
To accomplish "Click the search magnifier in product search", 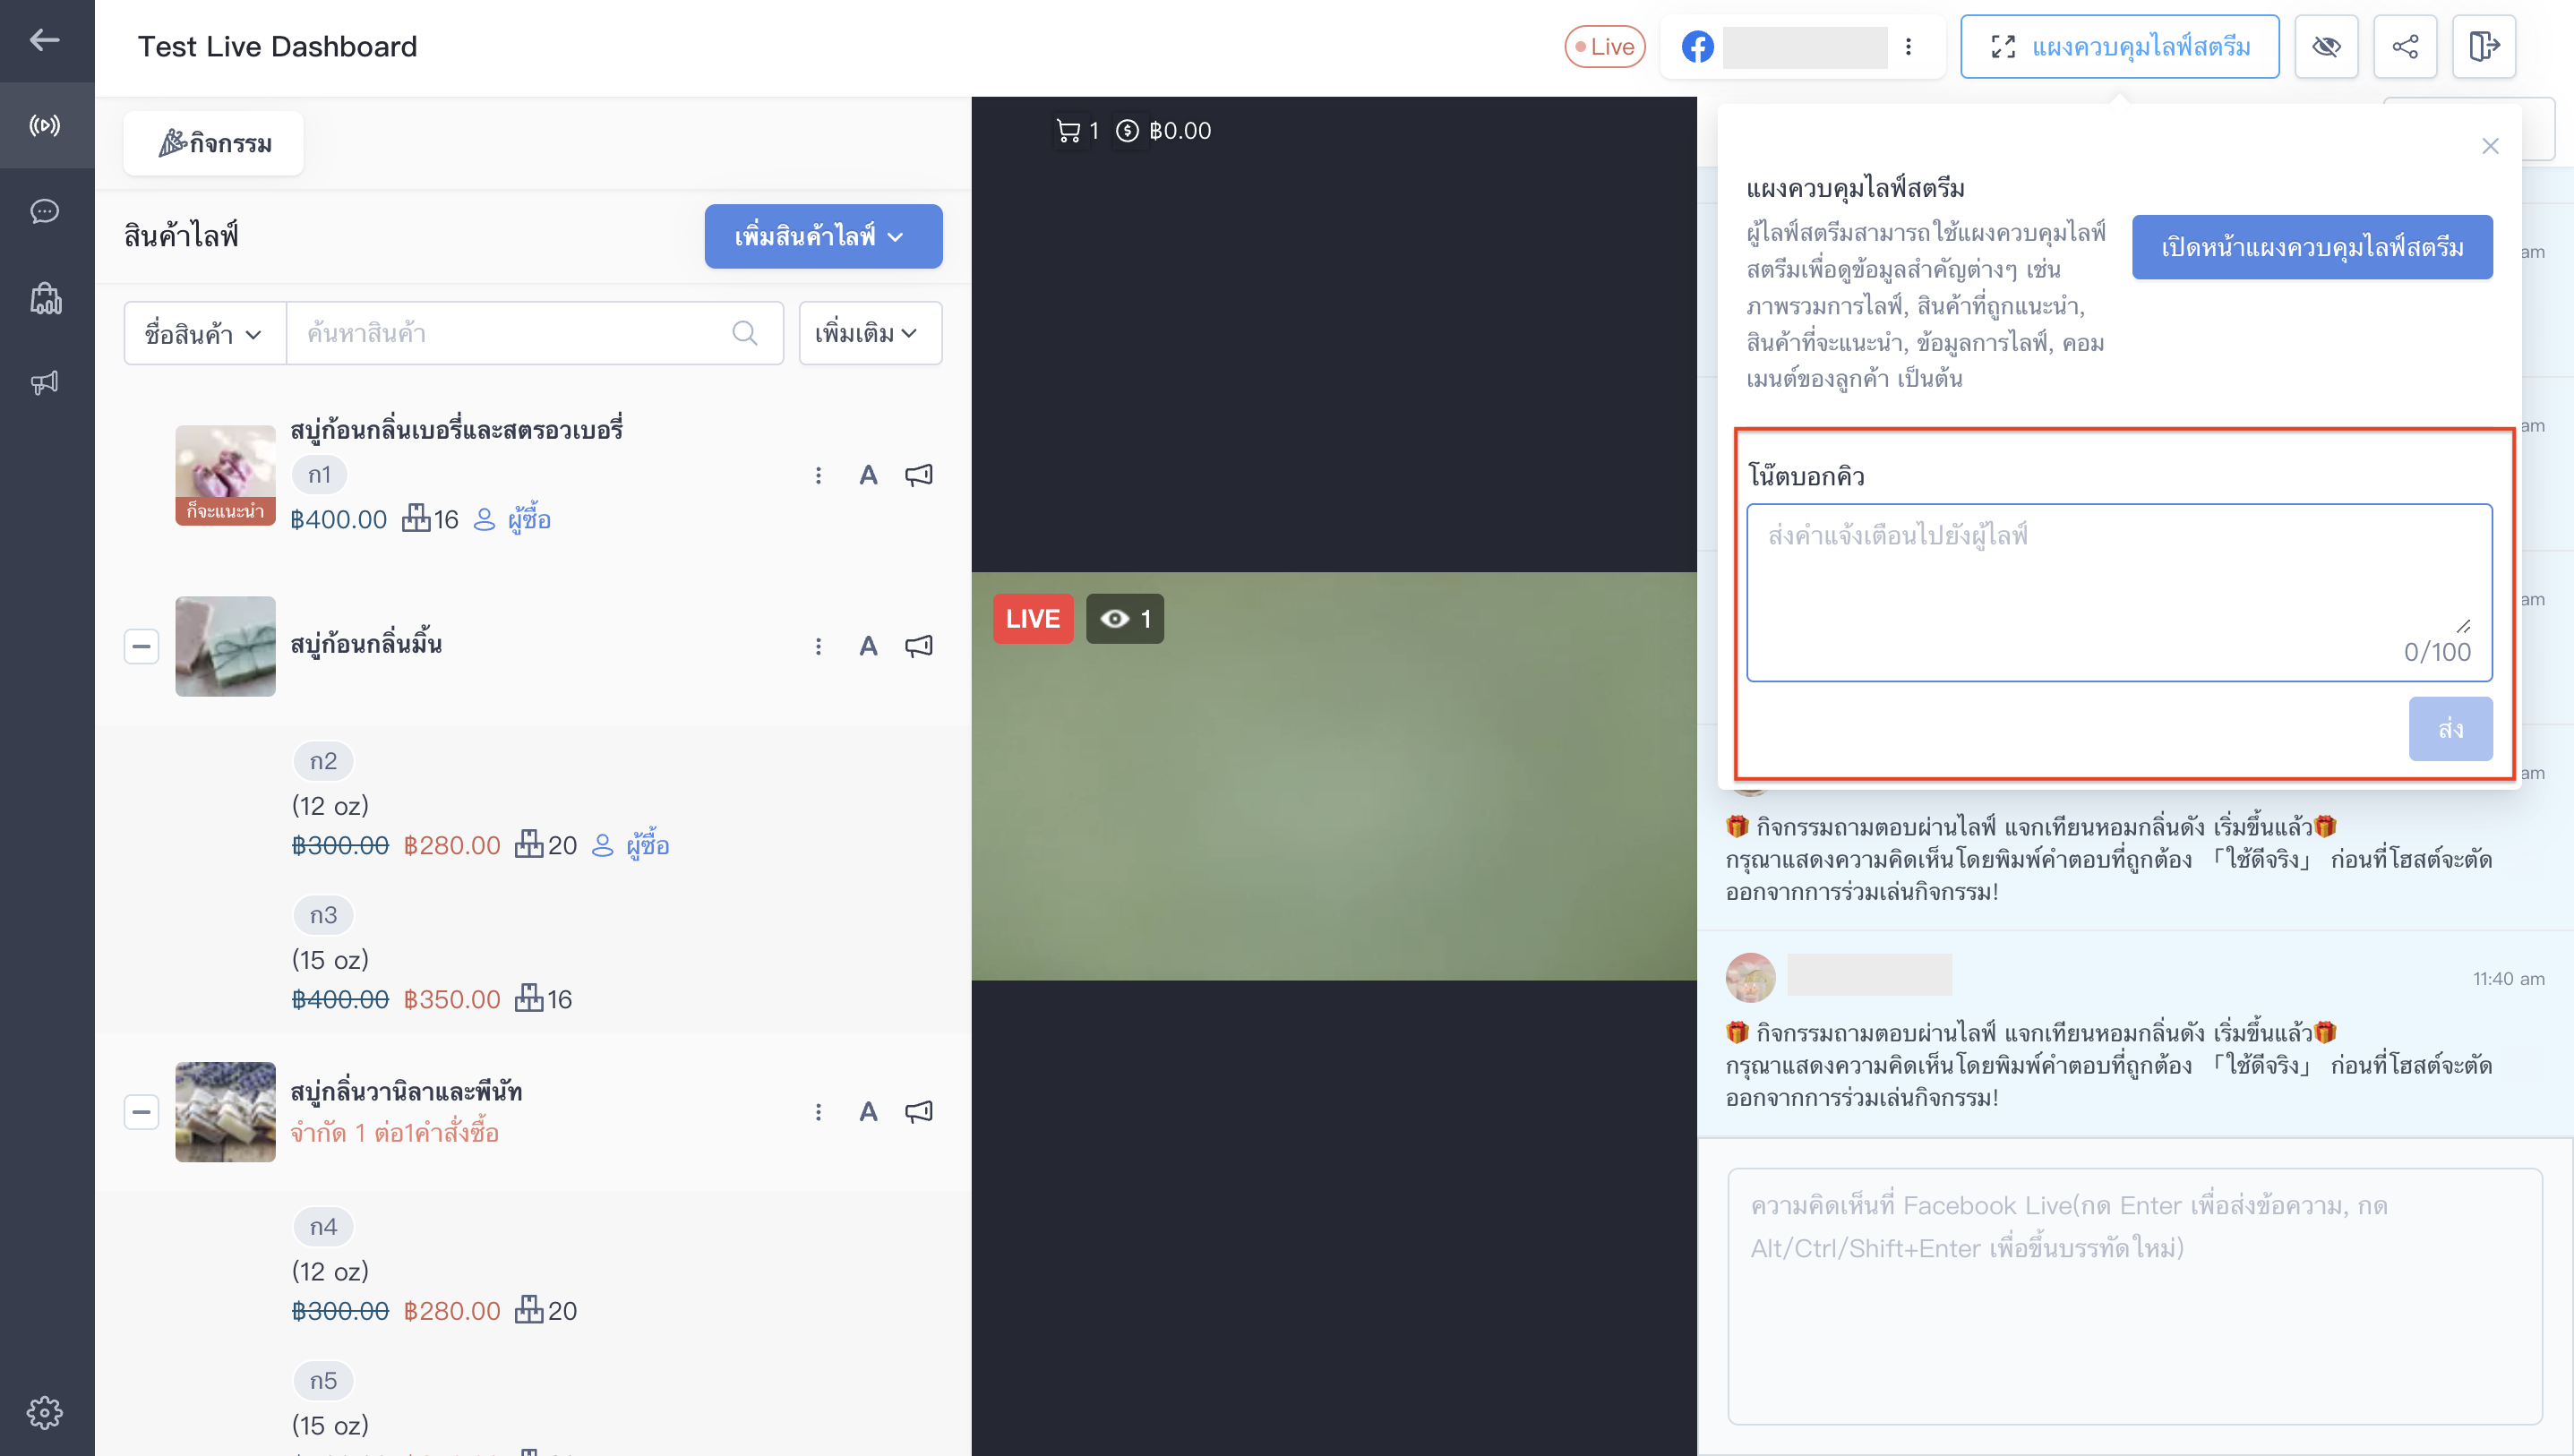I will [x=745, y=333].
